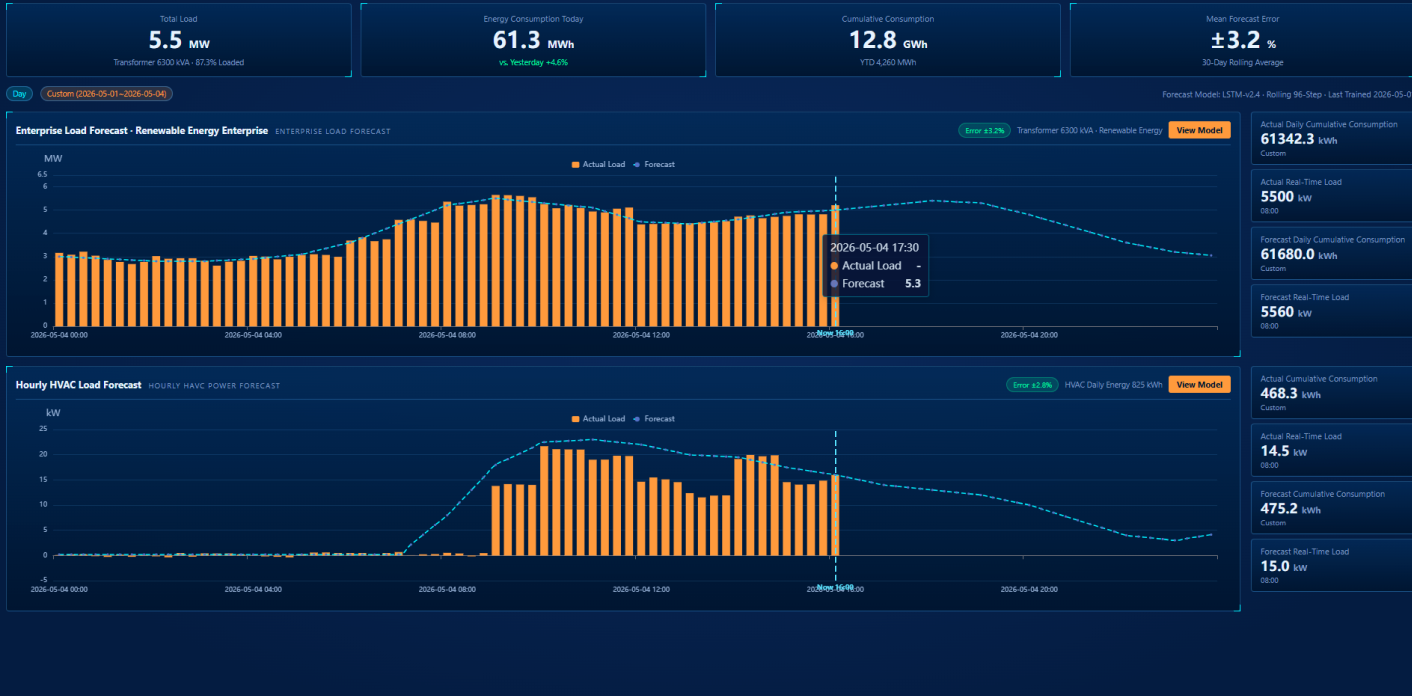Click the 2026-05-04 08:00 axis label in Enterprise chart
Viewport: 1412px width, 696px height.
(x=447, y=335)
